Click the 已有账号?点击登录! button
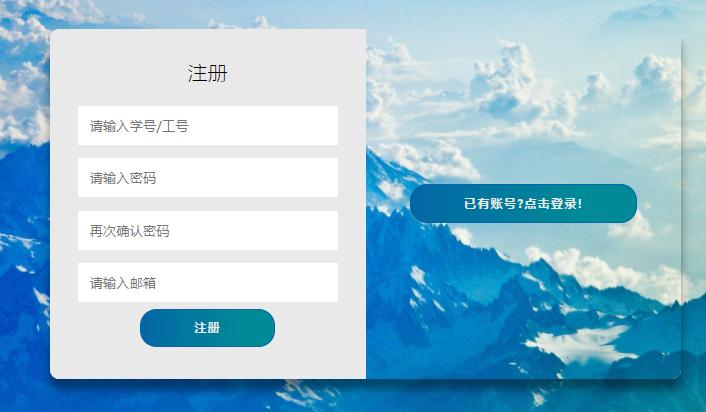Screen dimensions: 706x412 pos(523,204)
